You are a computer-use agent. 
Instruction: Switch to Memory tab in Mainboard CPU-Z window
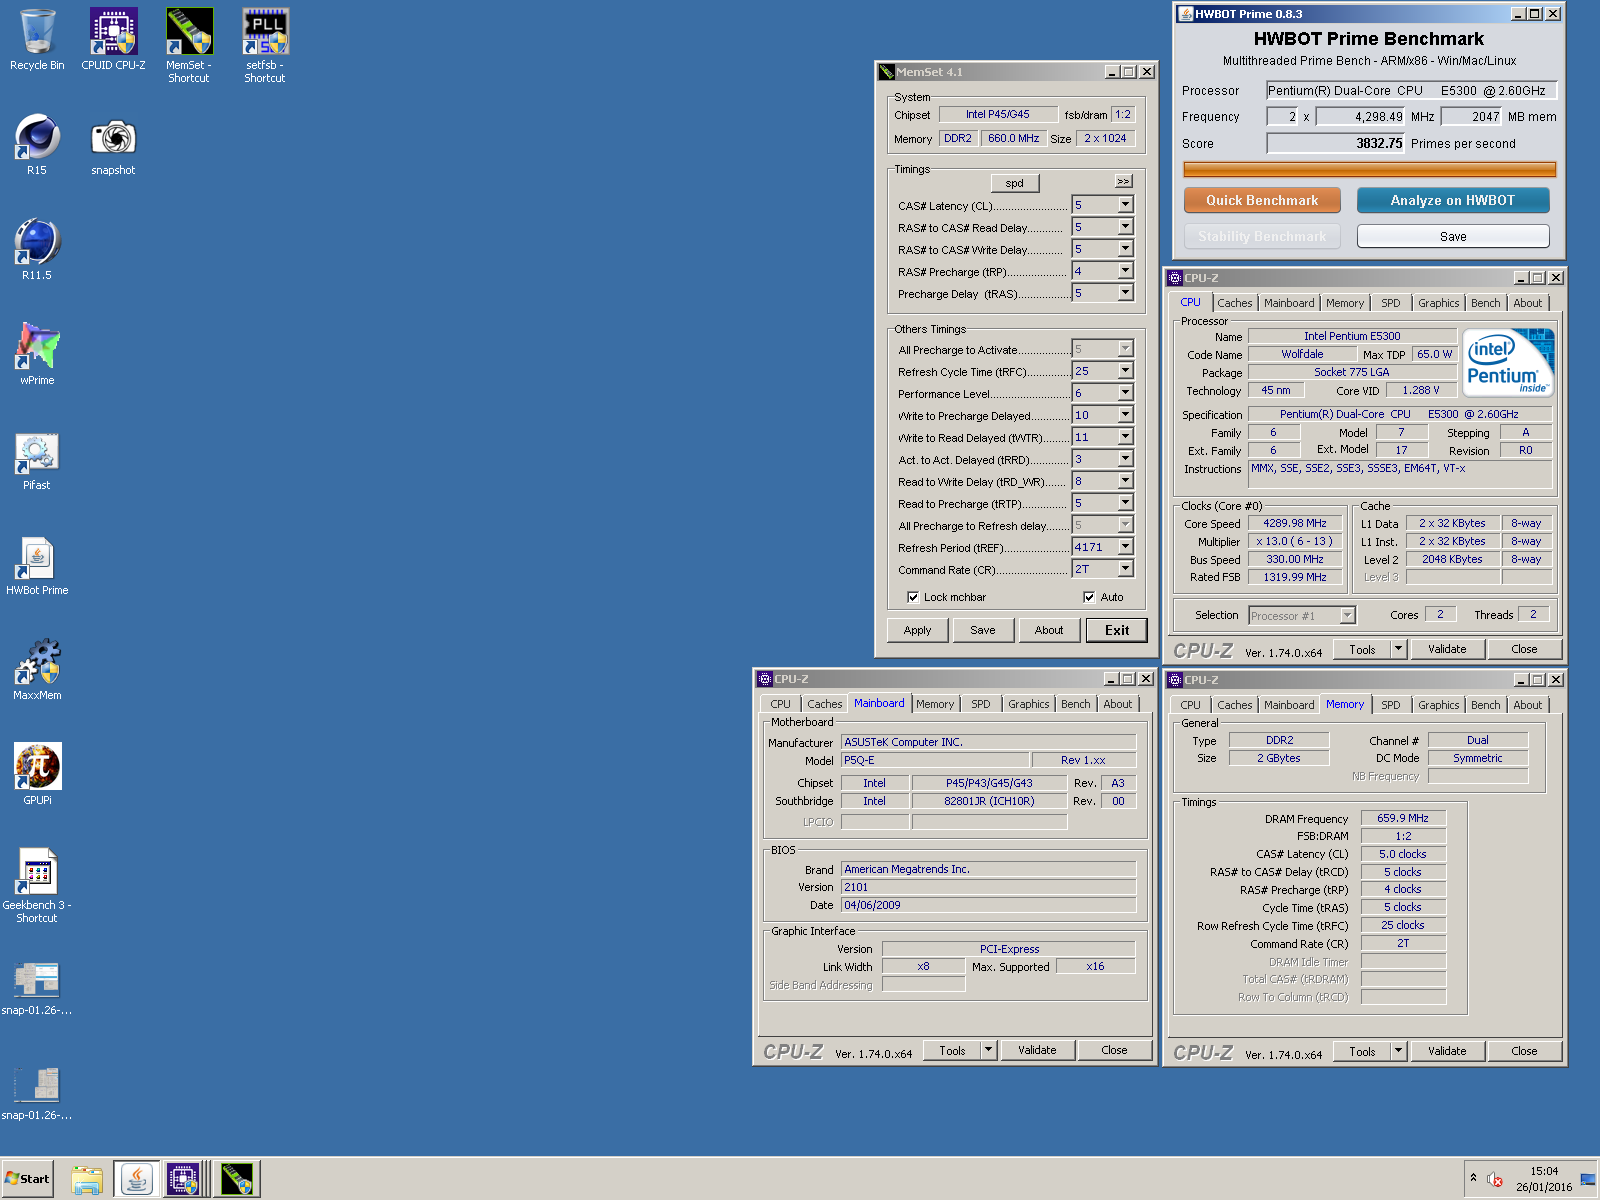tap(935, 704)
